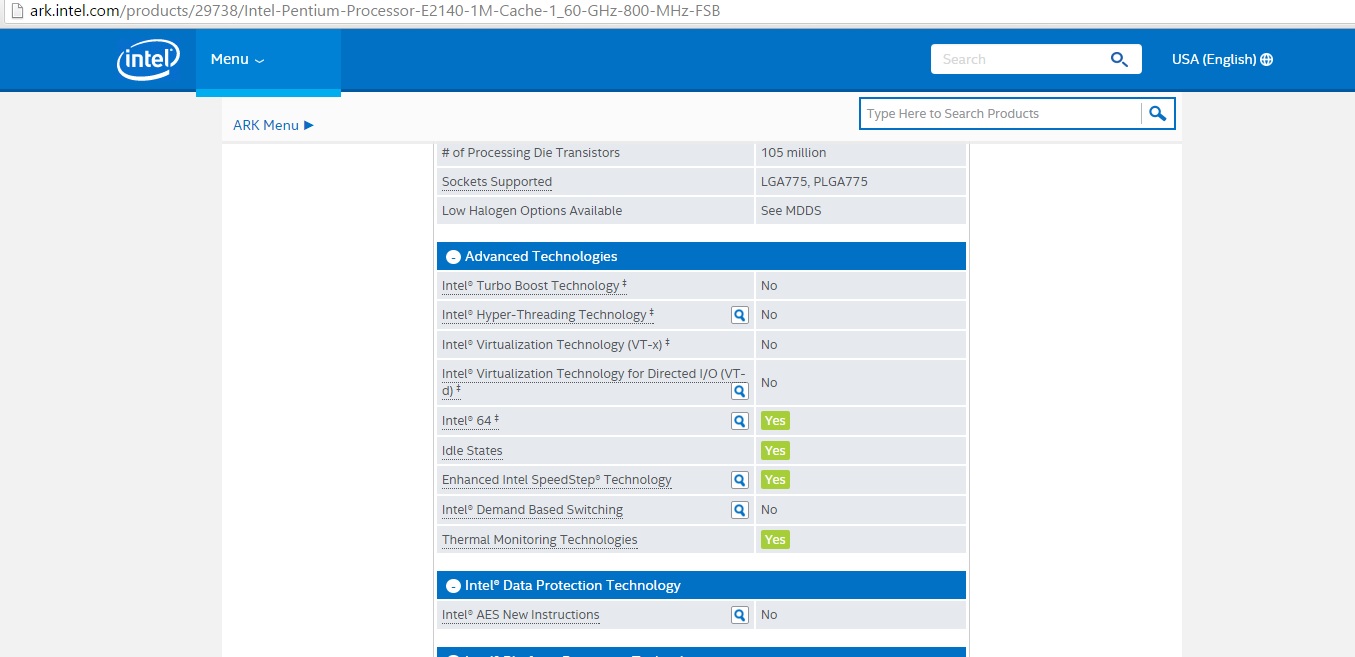1355x657 pixels.
Task: Click the Yes badge for Intel 64
Action: (775, 421)
